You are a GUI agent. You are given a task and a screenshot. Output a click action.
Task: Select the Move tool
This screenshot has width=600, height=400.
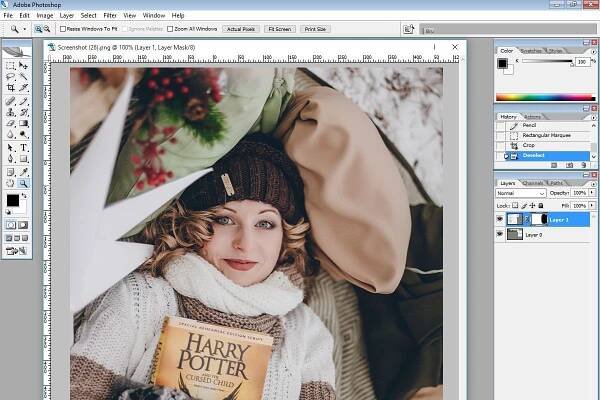click(x=24, y=64)
